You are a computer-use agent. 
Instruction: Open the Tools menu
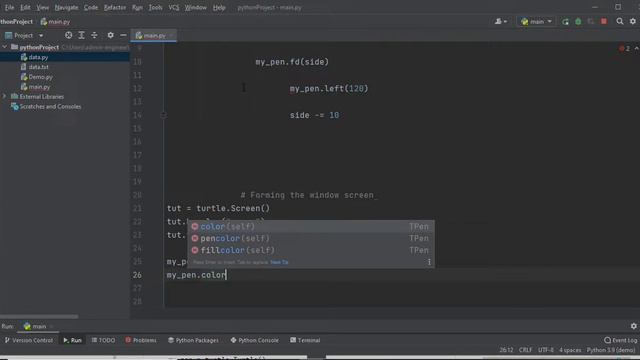155,7
